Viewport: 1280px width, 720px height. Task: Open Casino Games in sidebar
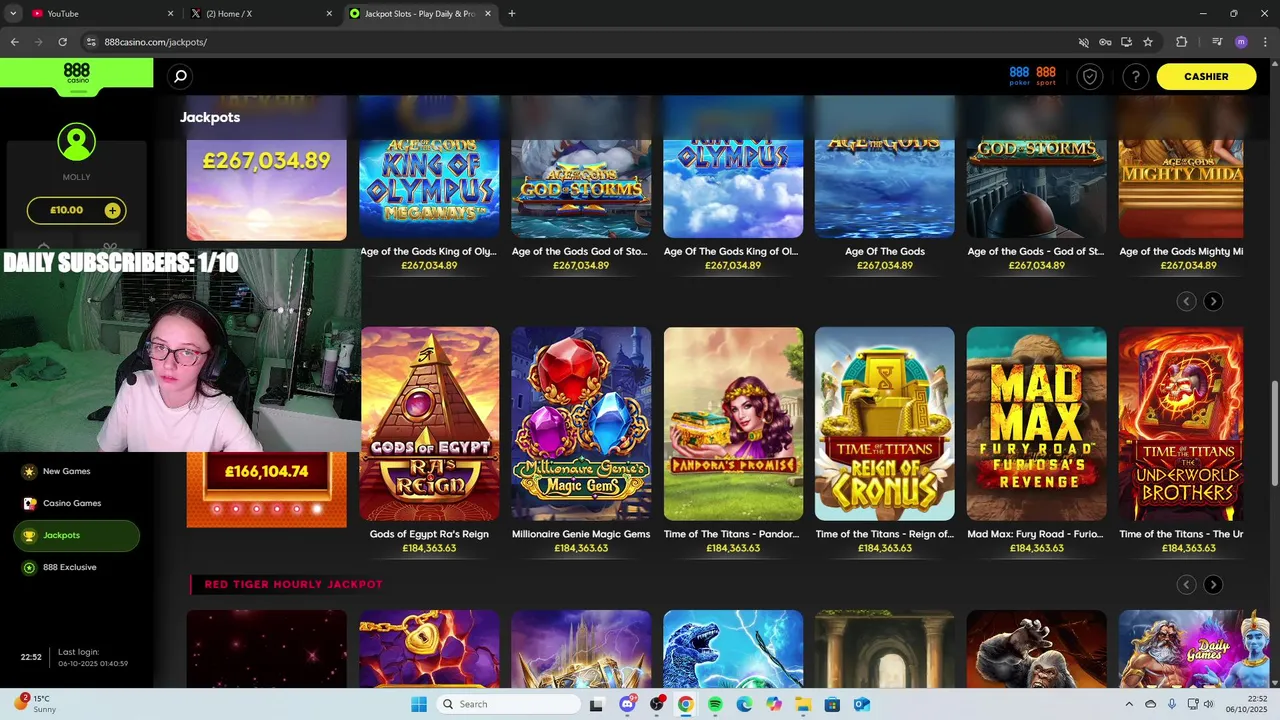[76, 503]
